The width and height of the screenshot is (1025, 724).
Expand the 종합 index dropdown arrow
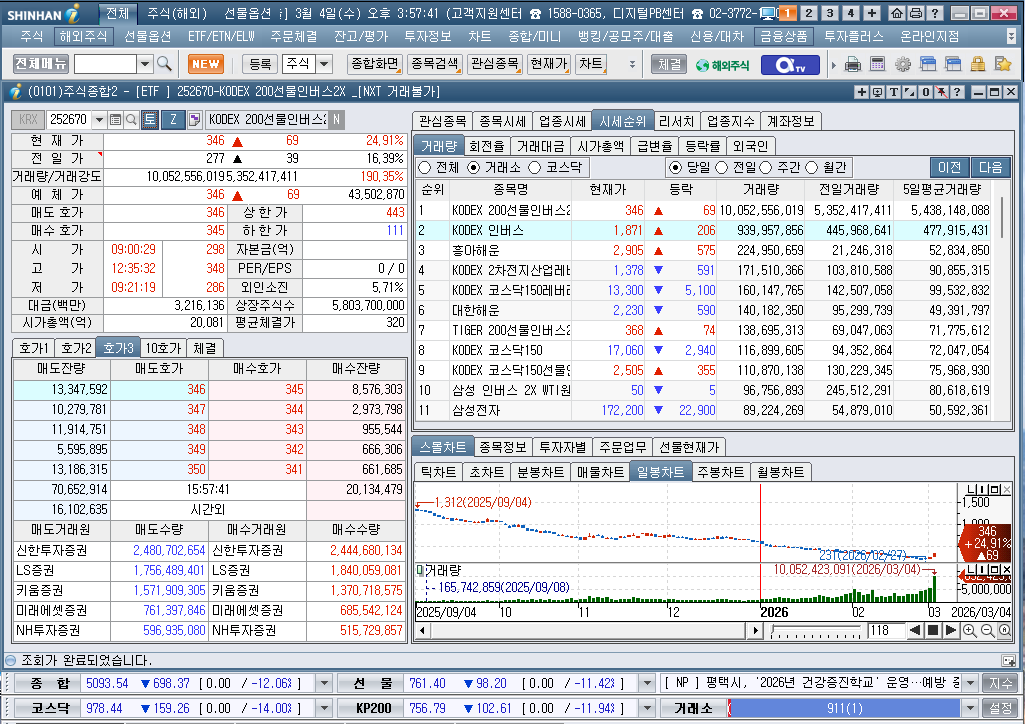[324, 683]
